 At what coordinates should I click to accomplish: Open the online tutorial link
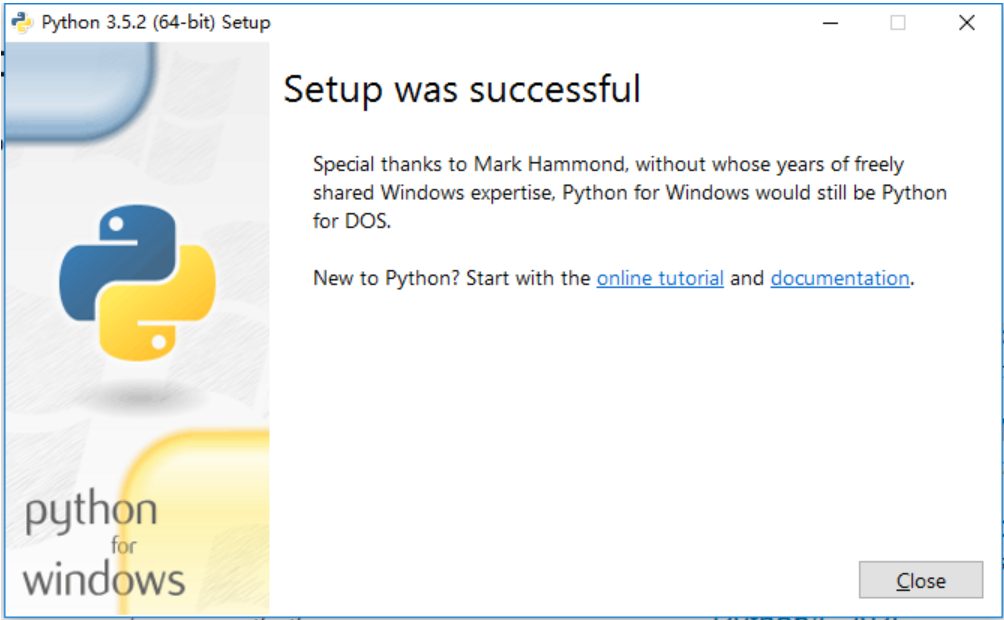(x=659, y=278)
